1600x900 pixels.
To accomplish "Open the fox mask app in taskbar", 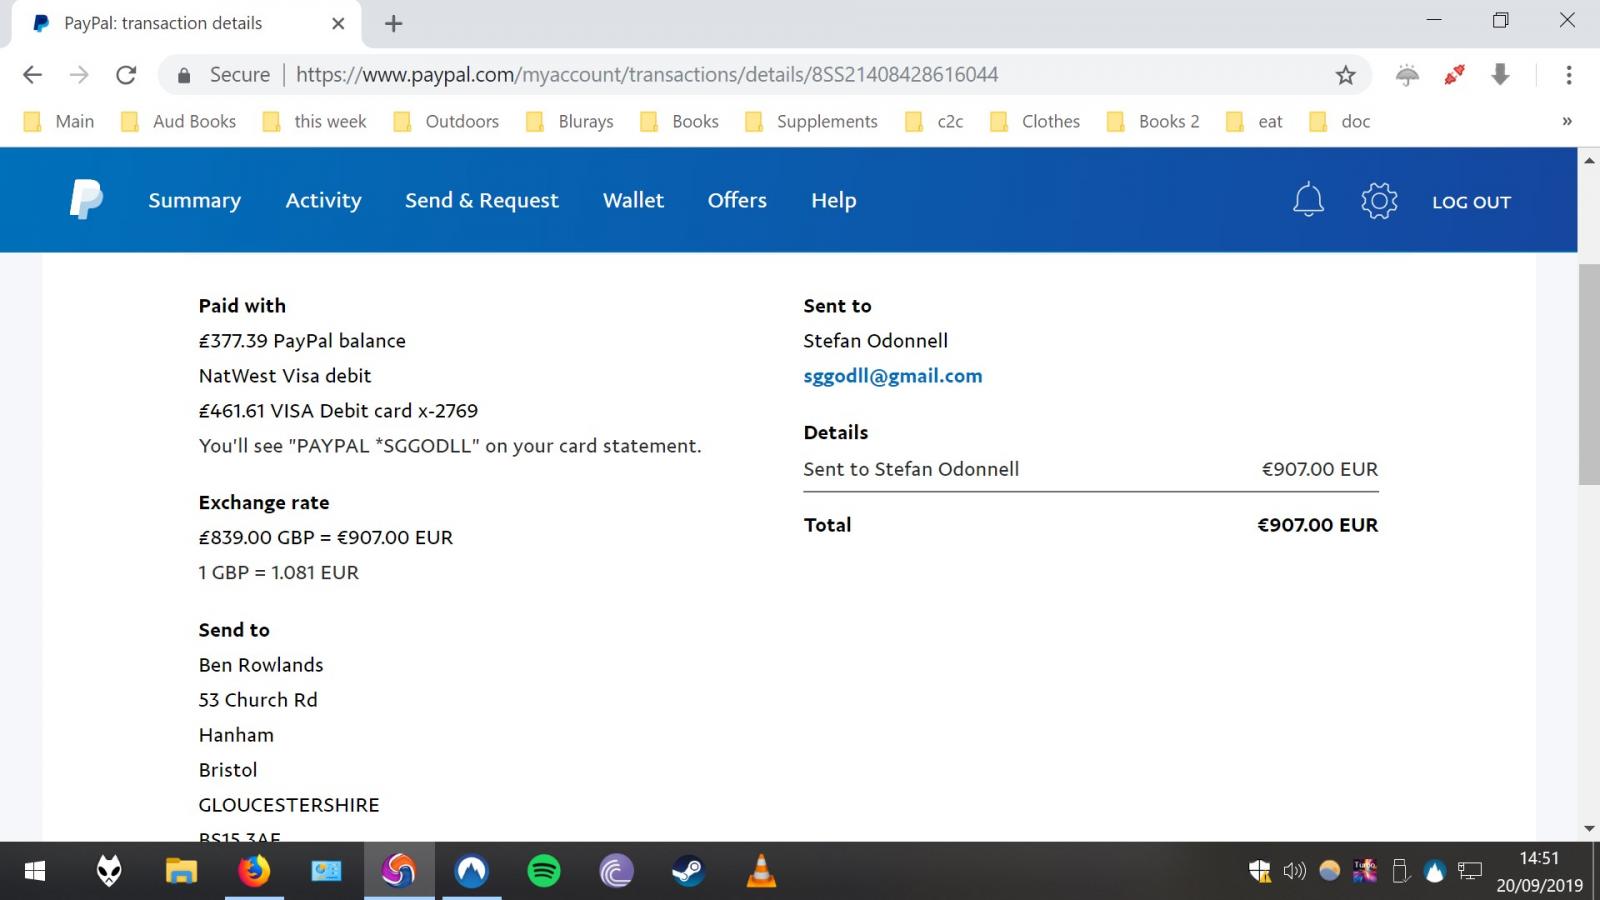I will point(109,871).
